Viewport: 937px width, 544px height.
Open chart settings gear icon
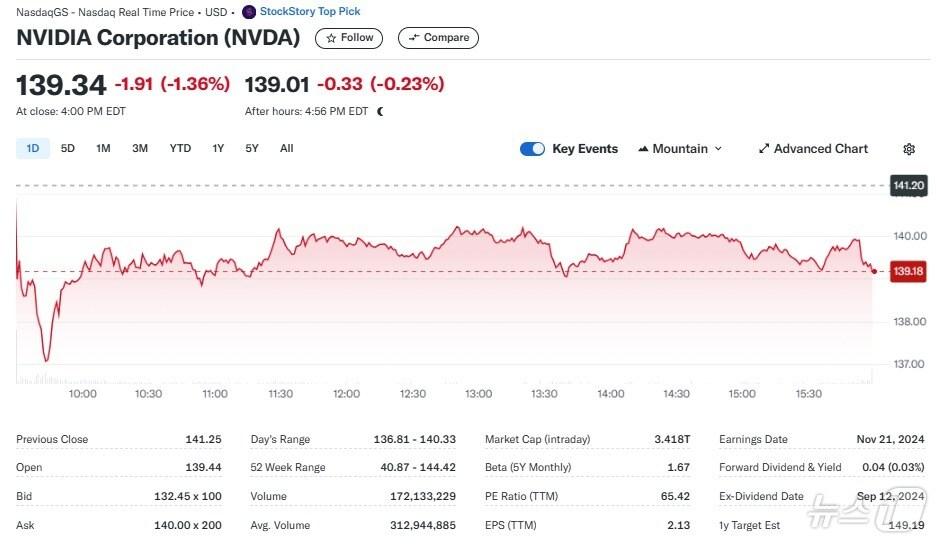pyautogui.click(x=908, y=149)
